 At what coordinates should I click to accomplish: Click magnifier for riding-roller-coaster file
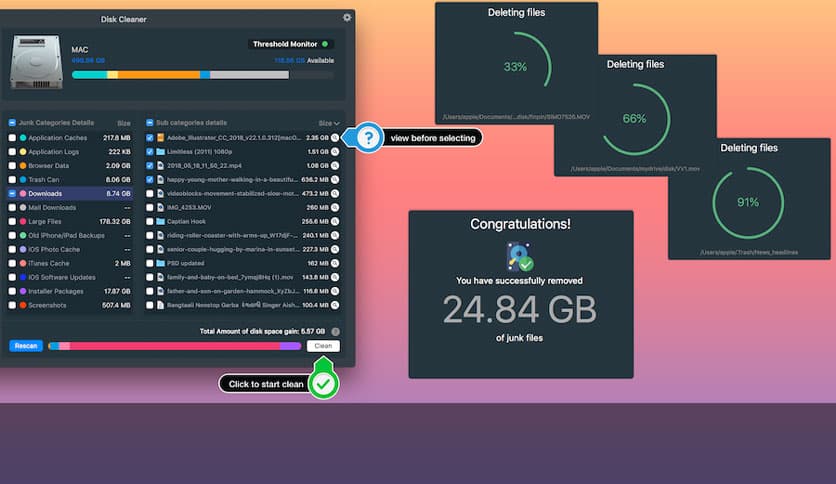[x=335, y=235]
